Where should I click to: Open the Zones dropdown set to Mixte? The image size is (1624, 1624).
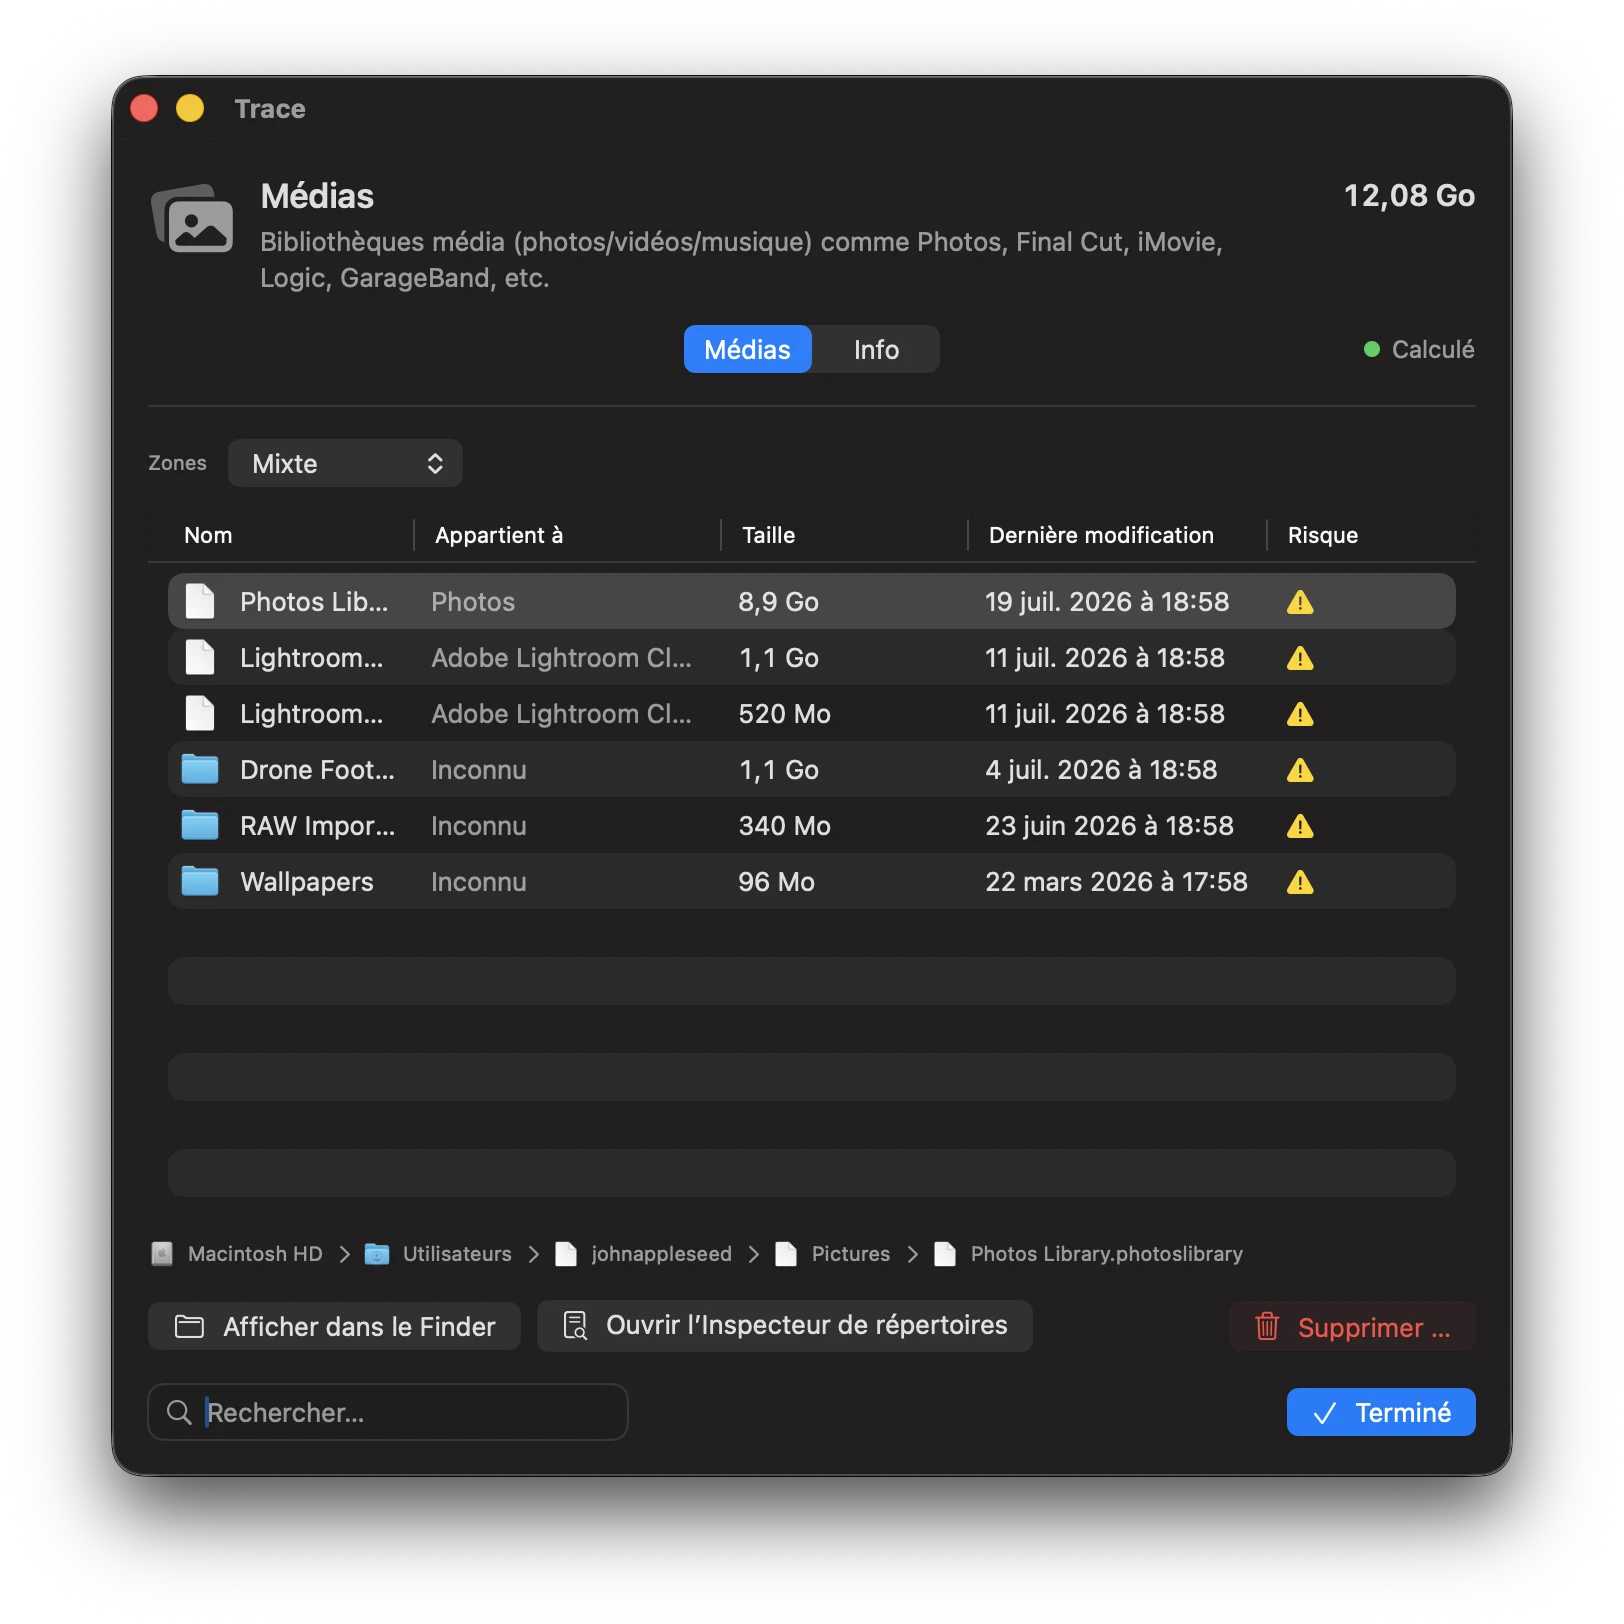345,463
